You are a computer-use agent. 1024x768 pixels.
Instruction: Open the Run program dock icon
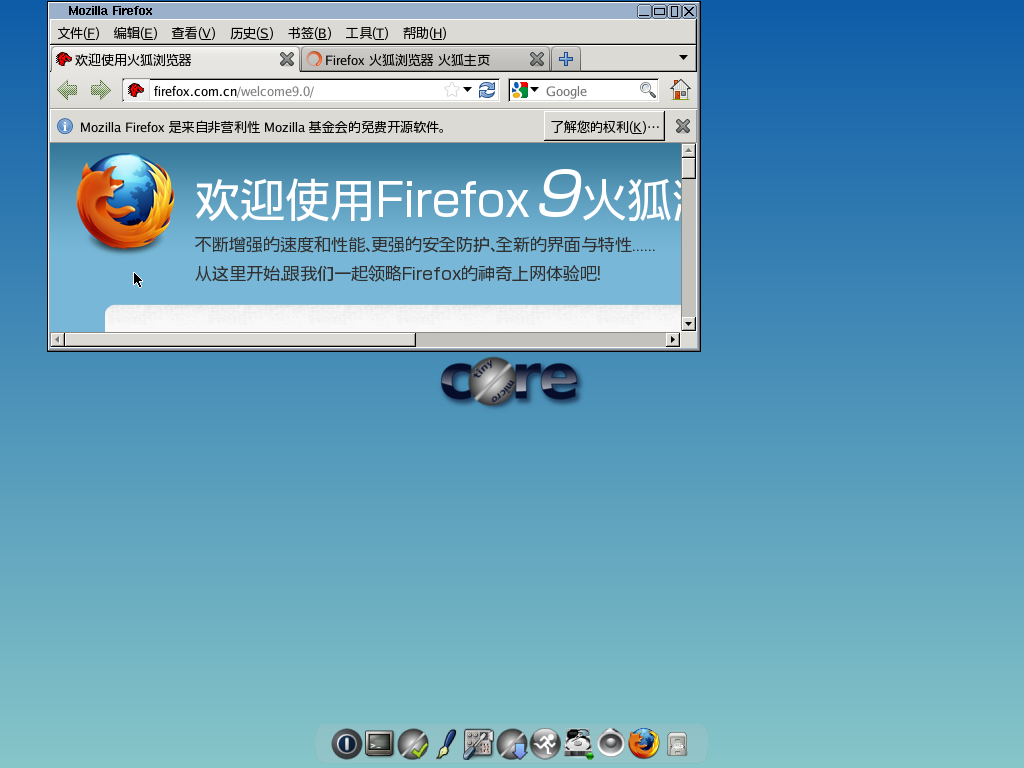coord(545,744)
